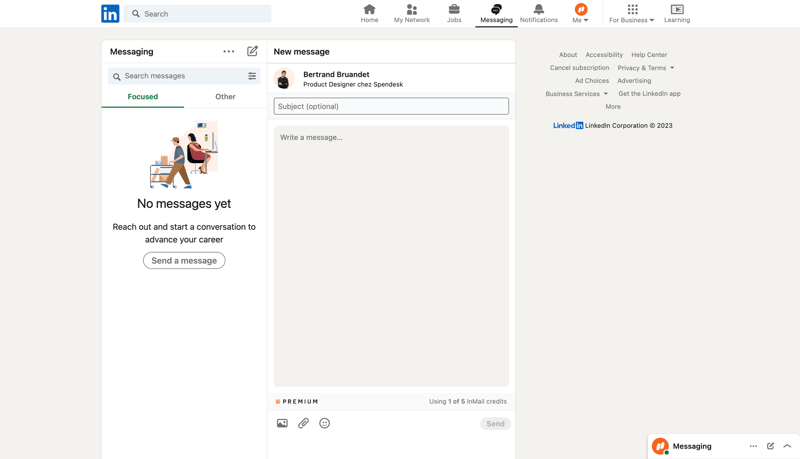The width and height of the screenshot is (800, 459).
Task: Attach an image to the message
Action: tap(282, 423)
